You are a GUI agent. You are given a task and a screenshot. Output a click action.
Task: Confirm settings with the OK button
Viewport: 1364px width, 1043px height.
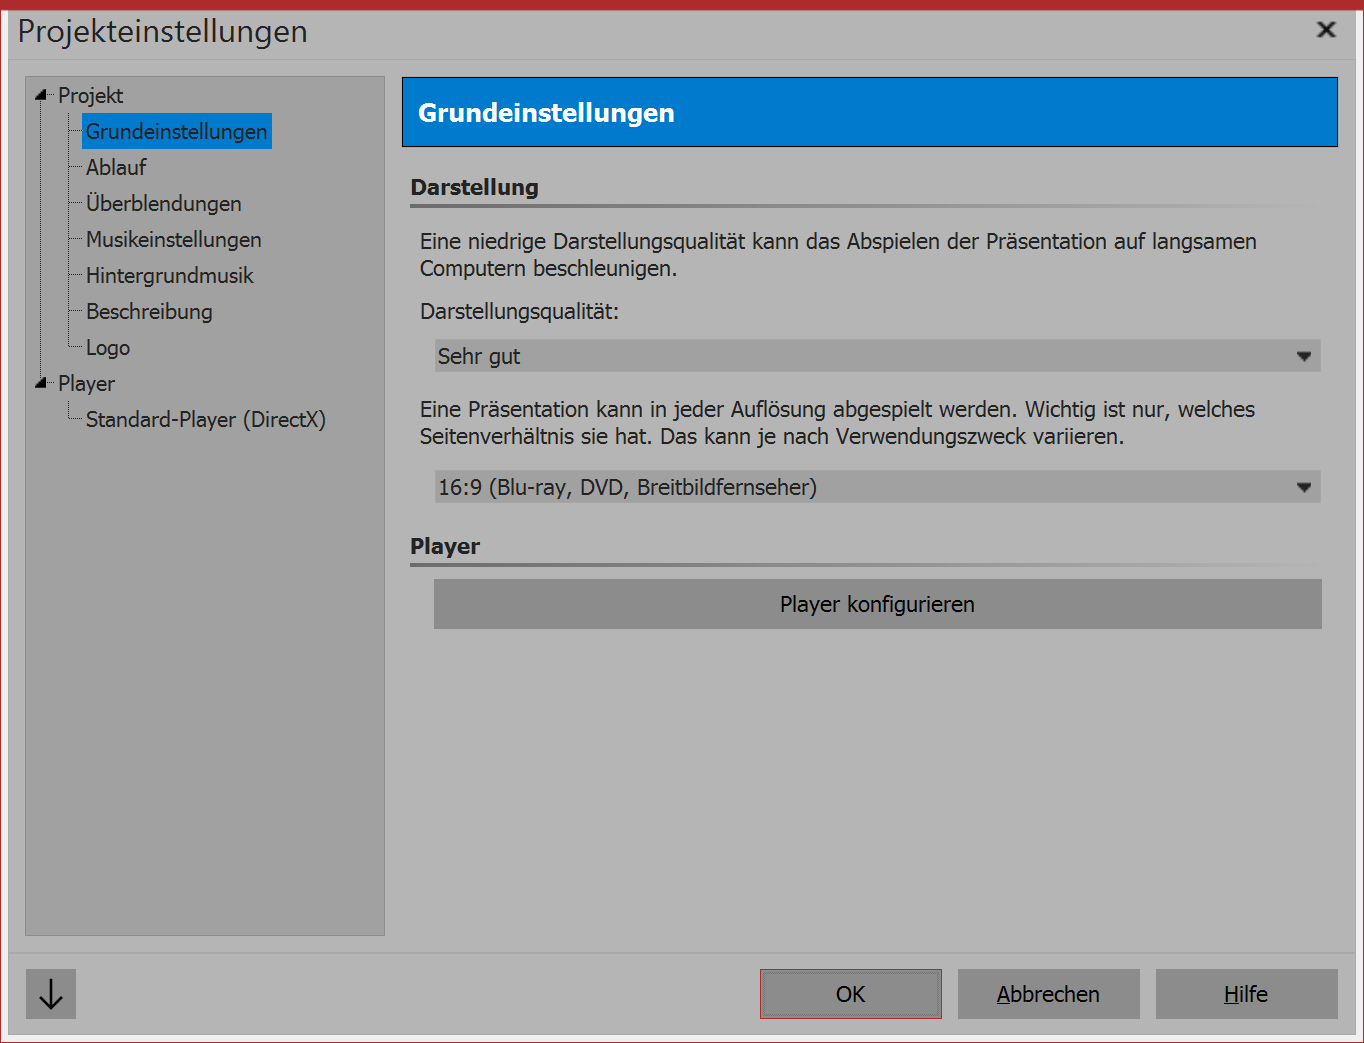point(850,994)
